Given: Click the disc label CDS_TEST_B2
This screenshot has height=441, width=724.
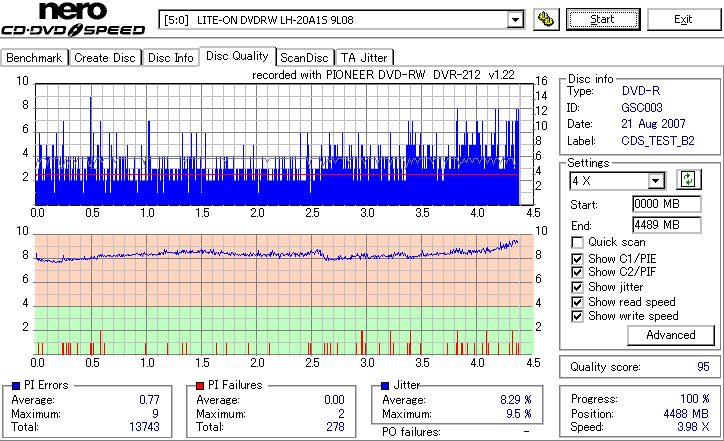Looking at the screenshot, I should (658, 141).
